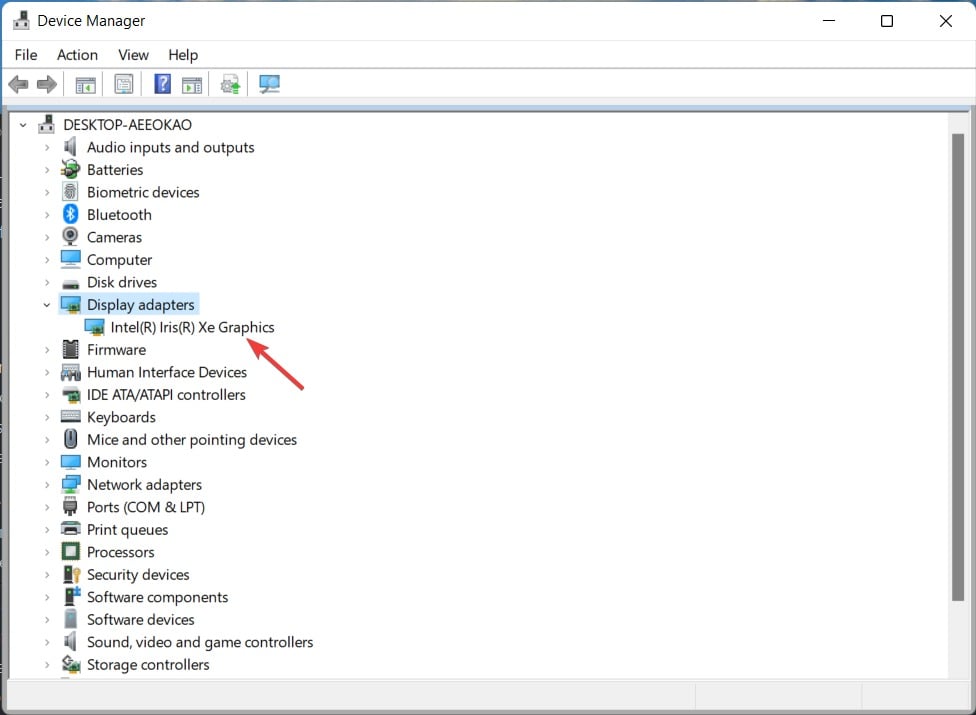Select Intel(R) Iris(R) Xe Graphics
976x715 pixels.
pyautogui.click(x=192, y=327)
